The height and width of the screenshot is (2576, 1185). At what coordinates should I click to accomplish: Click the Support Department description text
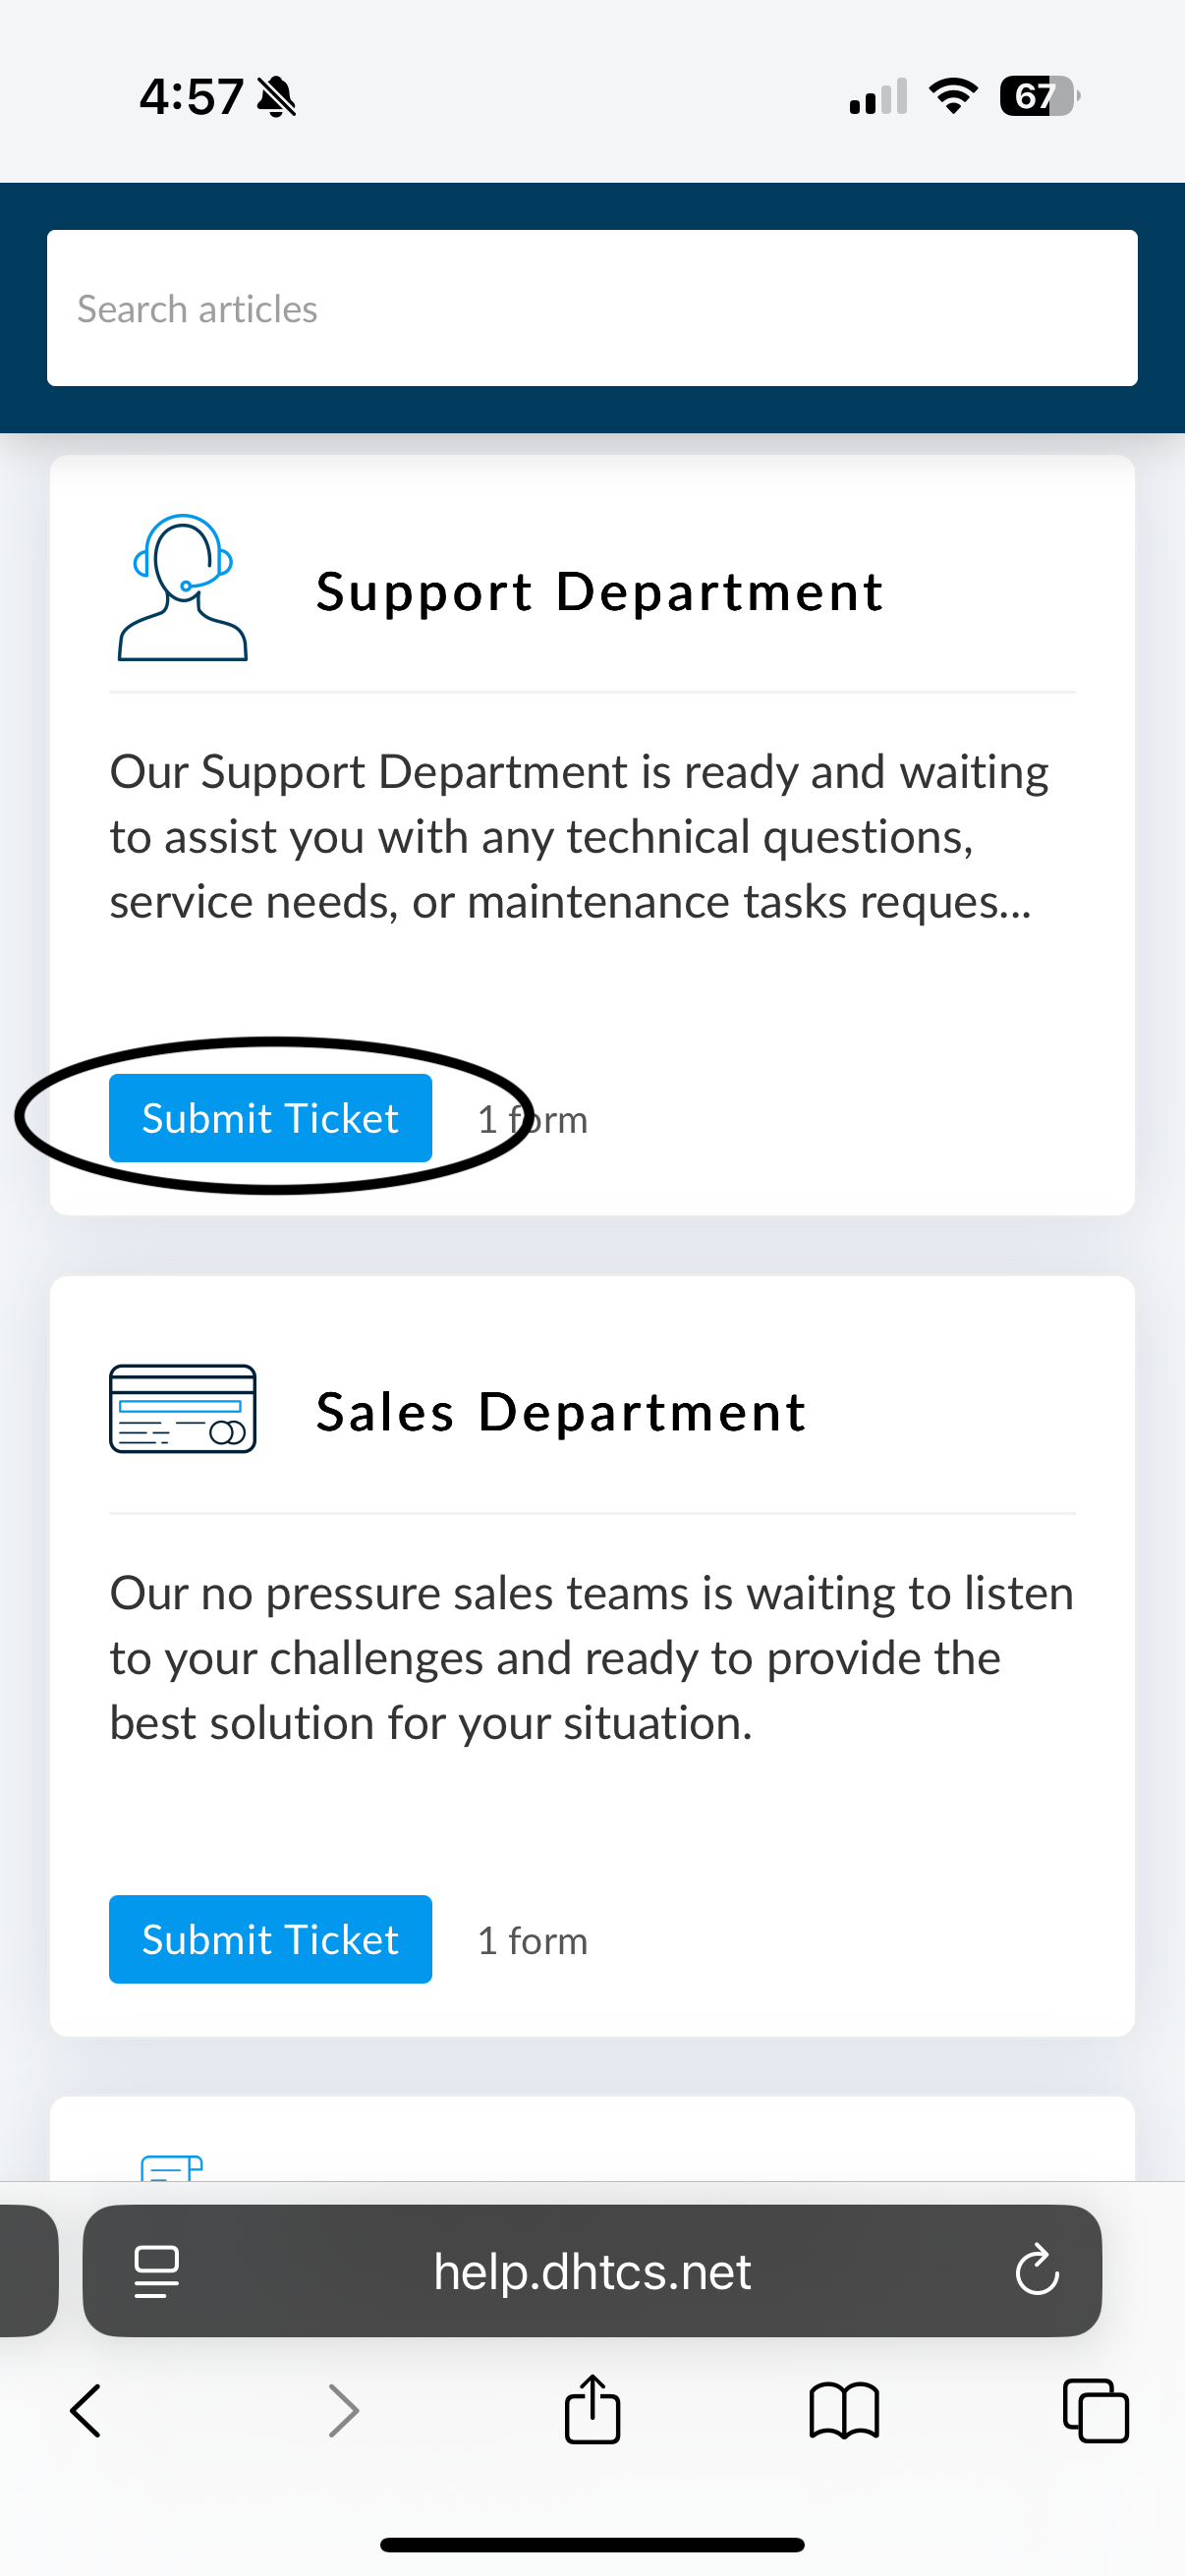tap(580, 836)
